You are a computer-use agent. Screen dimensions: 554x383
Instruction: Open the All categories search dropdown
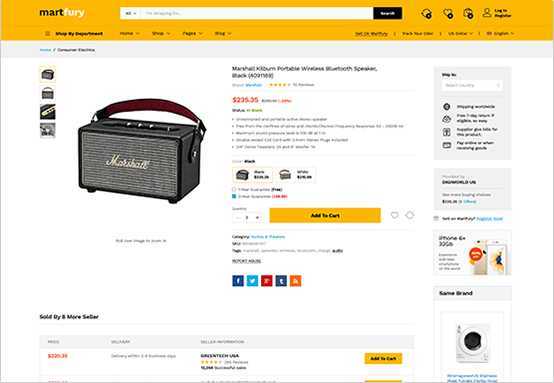pyautogui.click(x=131, y=13)
